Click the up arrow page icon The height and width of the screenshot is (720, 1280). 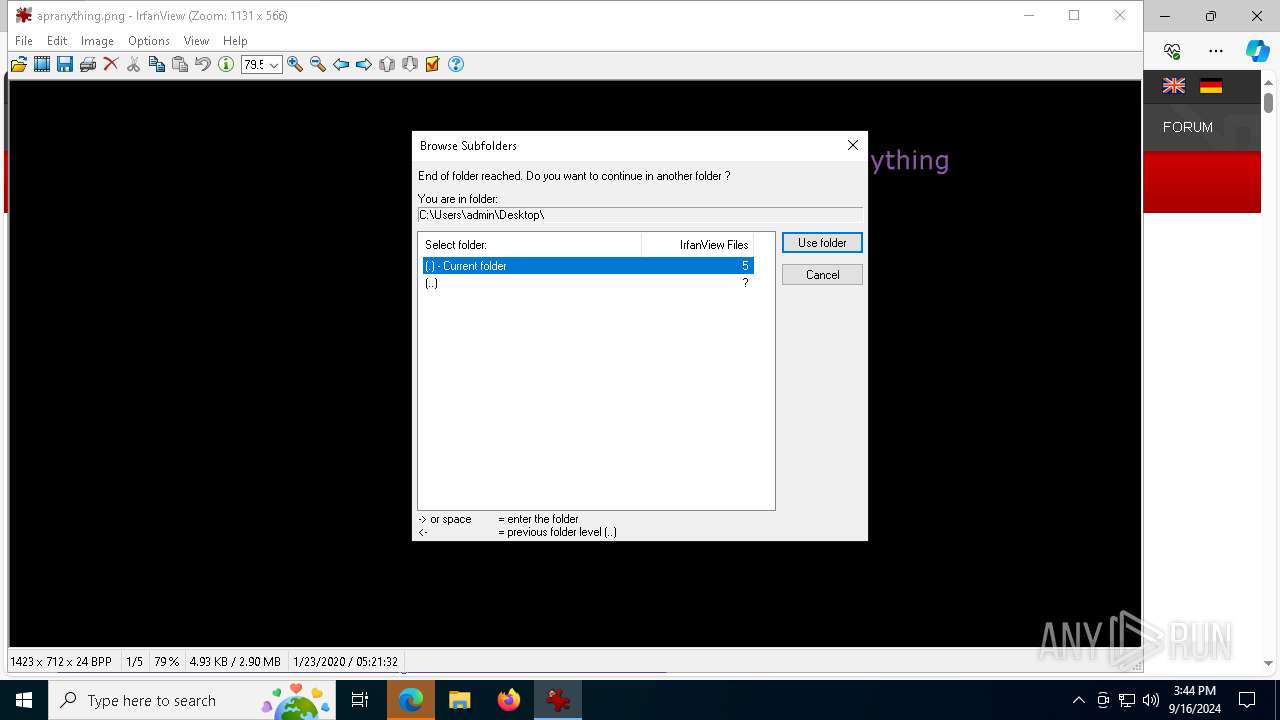pyautogui.click(x=387, y=64)
